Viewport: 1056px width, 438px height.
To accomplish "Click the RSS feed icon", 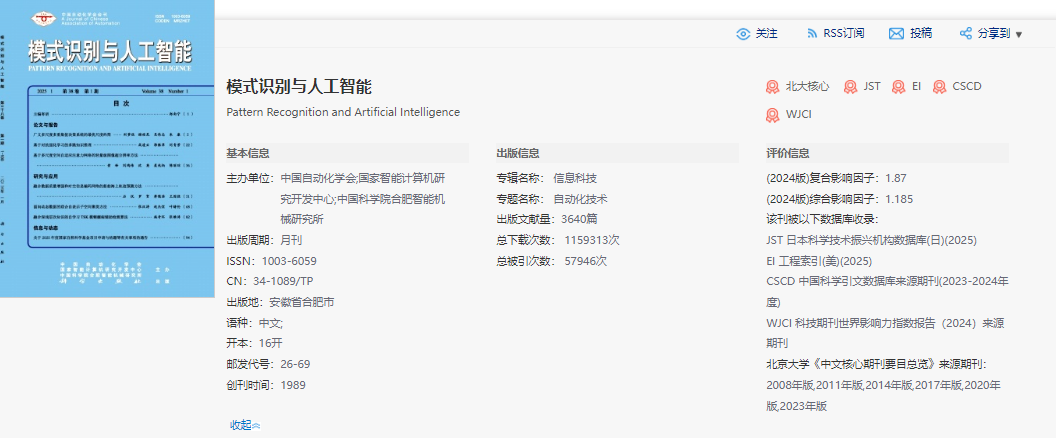I will (x=812, y=34).
